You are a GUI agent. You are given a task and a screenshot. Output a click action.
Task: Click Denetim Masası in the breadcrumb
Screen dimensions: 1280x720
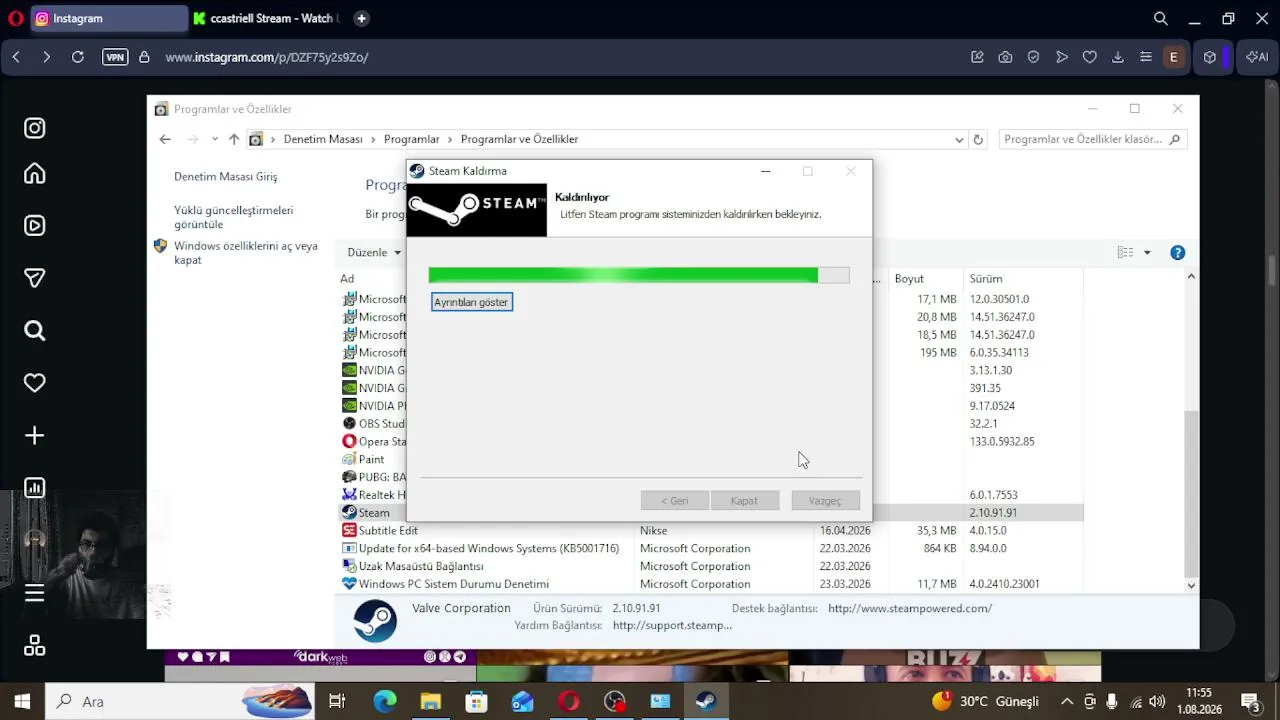click(x=323, y=139)
